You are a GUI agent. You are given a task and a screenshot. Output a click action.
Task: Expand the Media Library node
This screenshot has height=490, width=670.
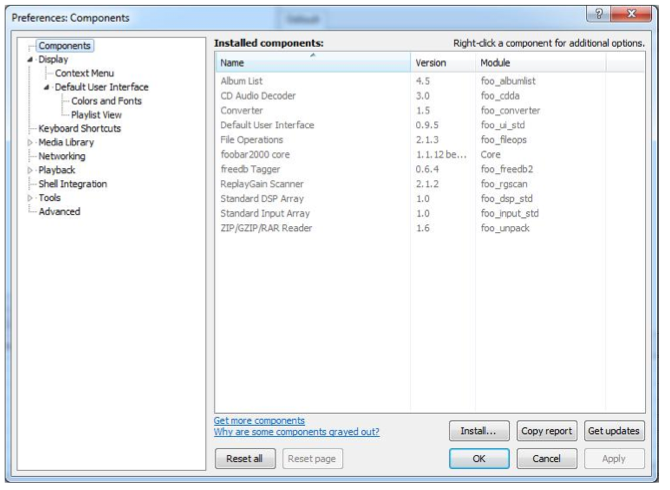[x=30, y=143]
